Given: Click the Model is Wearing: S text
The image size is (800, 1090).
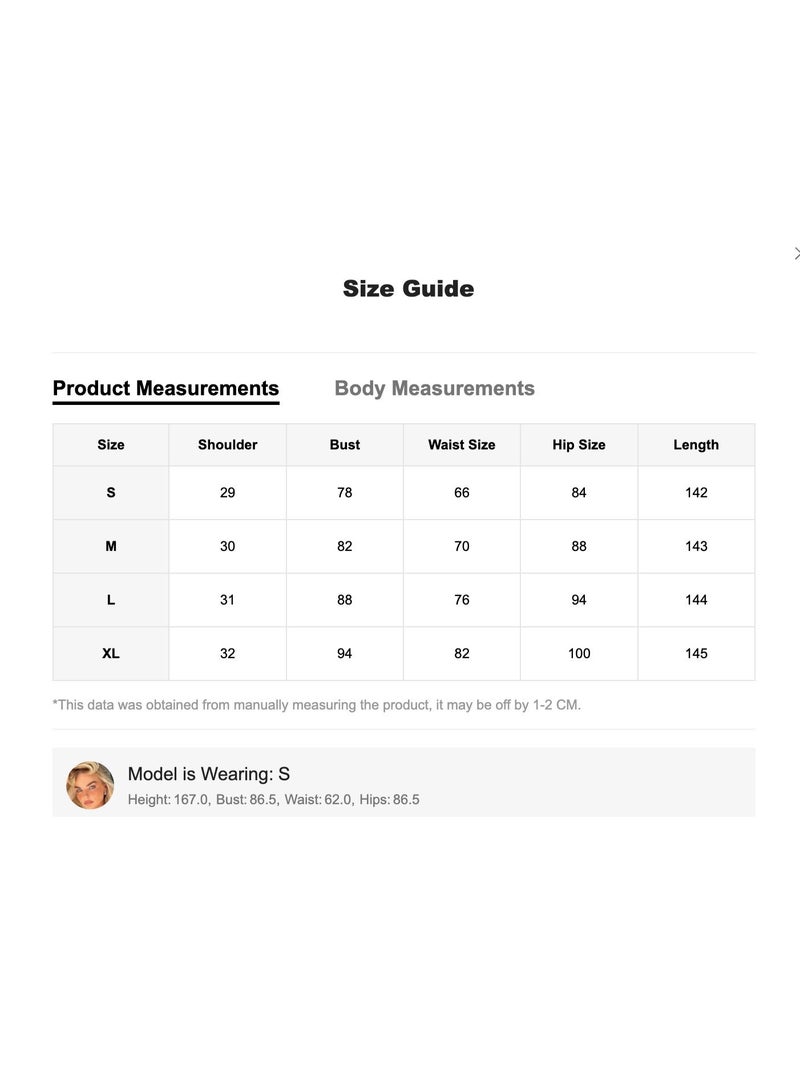Looking at the screenshot, I should pos(209,774).
